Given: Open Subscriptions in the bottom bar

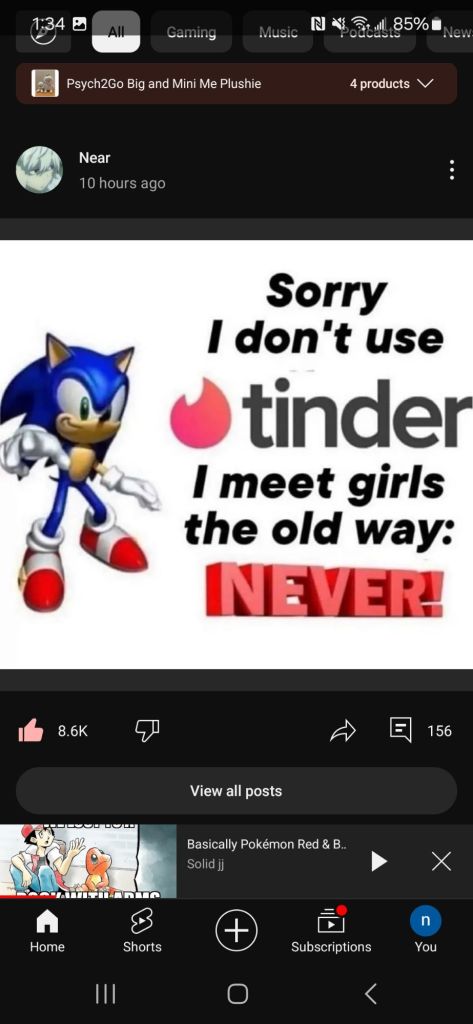Looking at the screenshot, I should [x=331, y=931].
